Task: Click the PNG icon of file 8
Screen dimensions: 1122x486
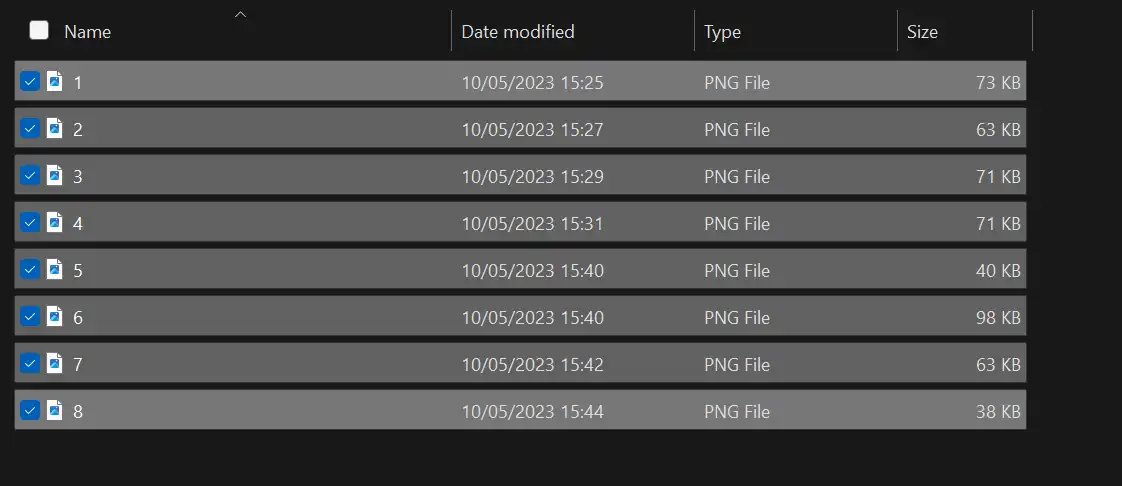Action: tap(54, 410)
